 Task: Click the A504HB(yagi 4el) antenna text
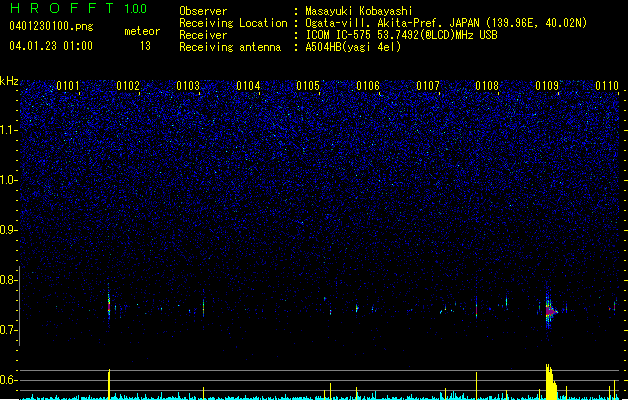tap(353, 47)
